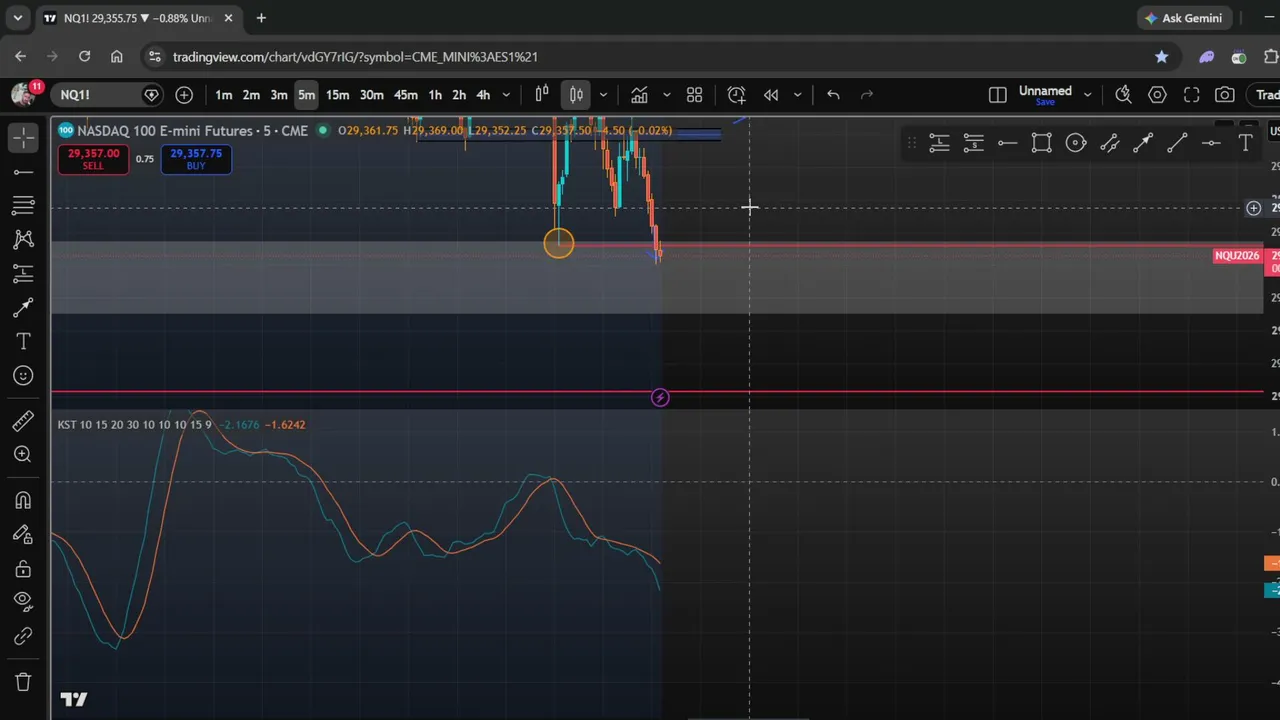Viewport: 1280px width, 720px height.
Task: Select the long position favorite tool
Action: (939, 143)
